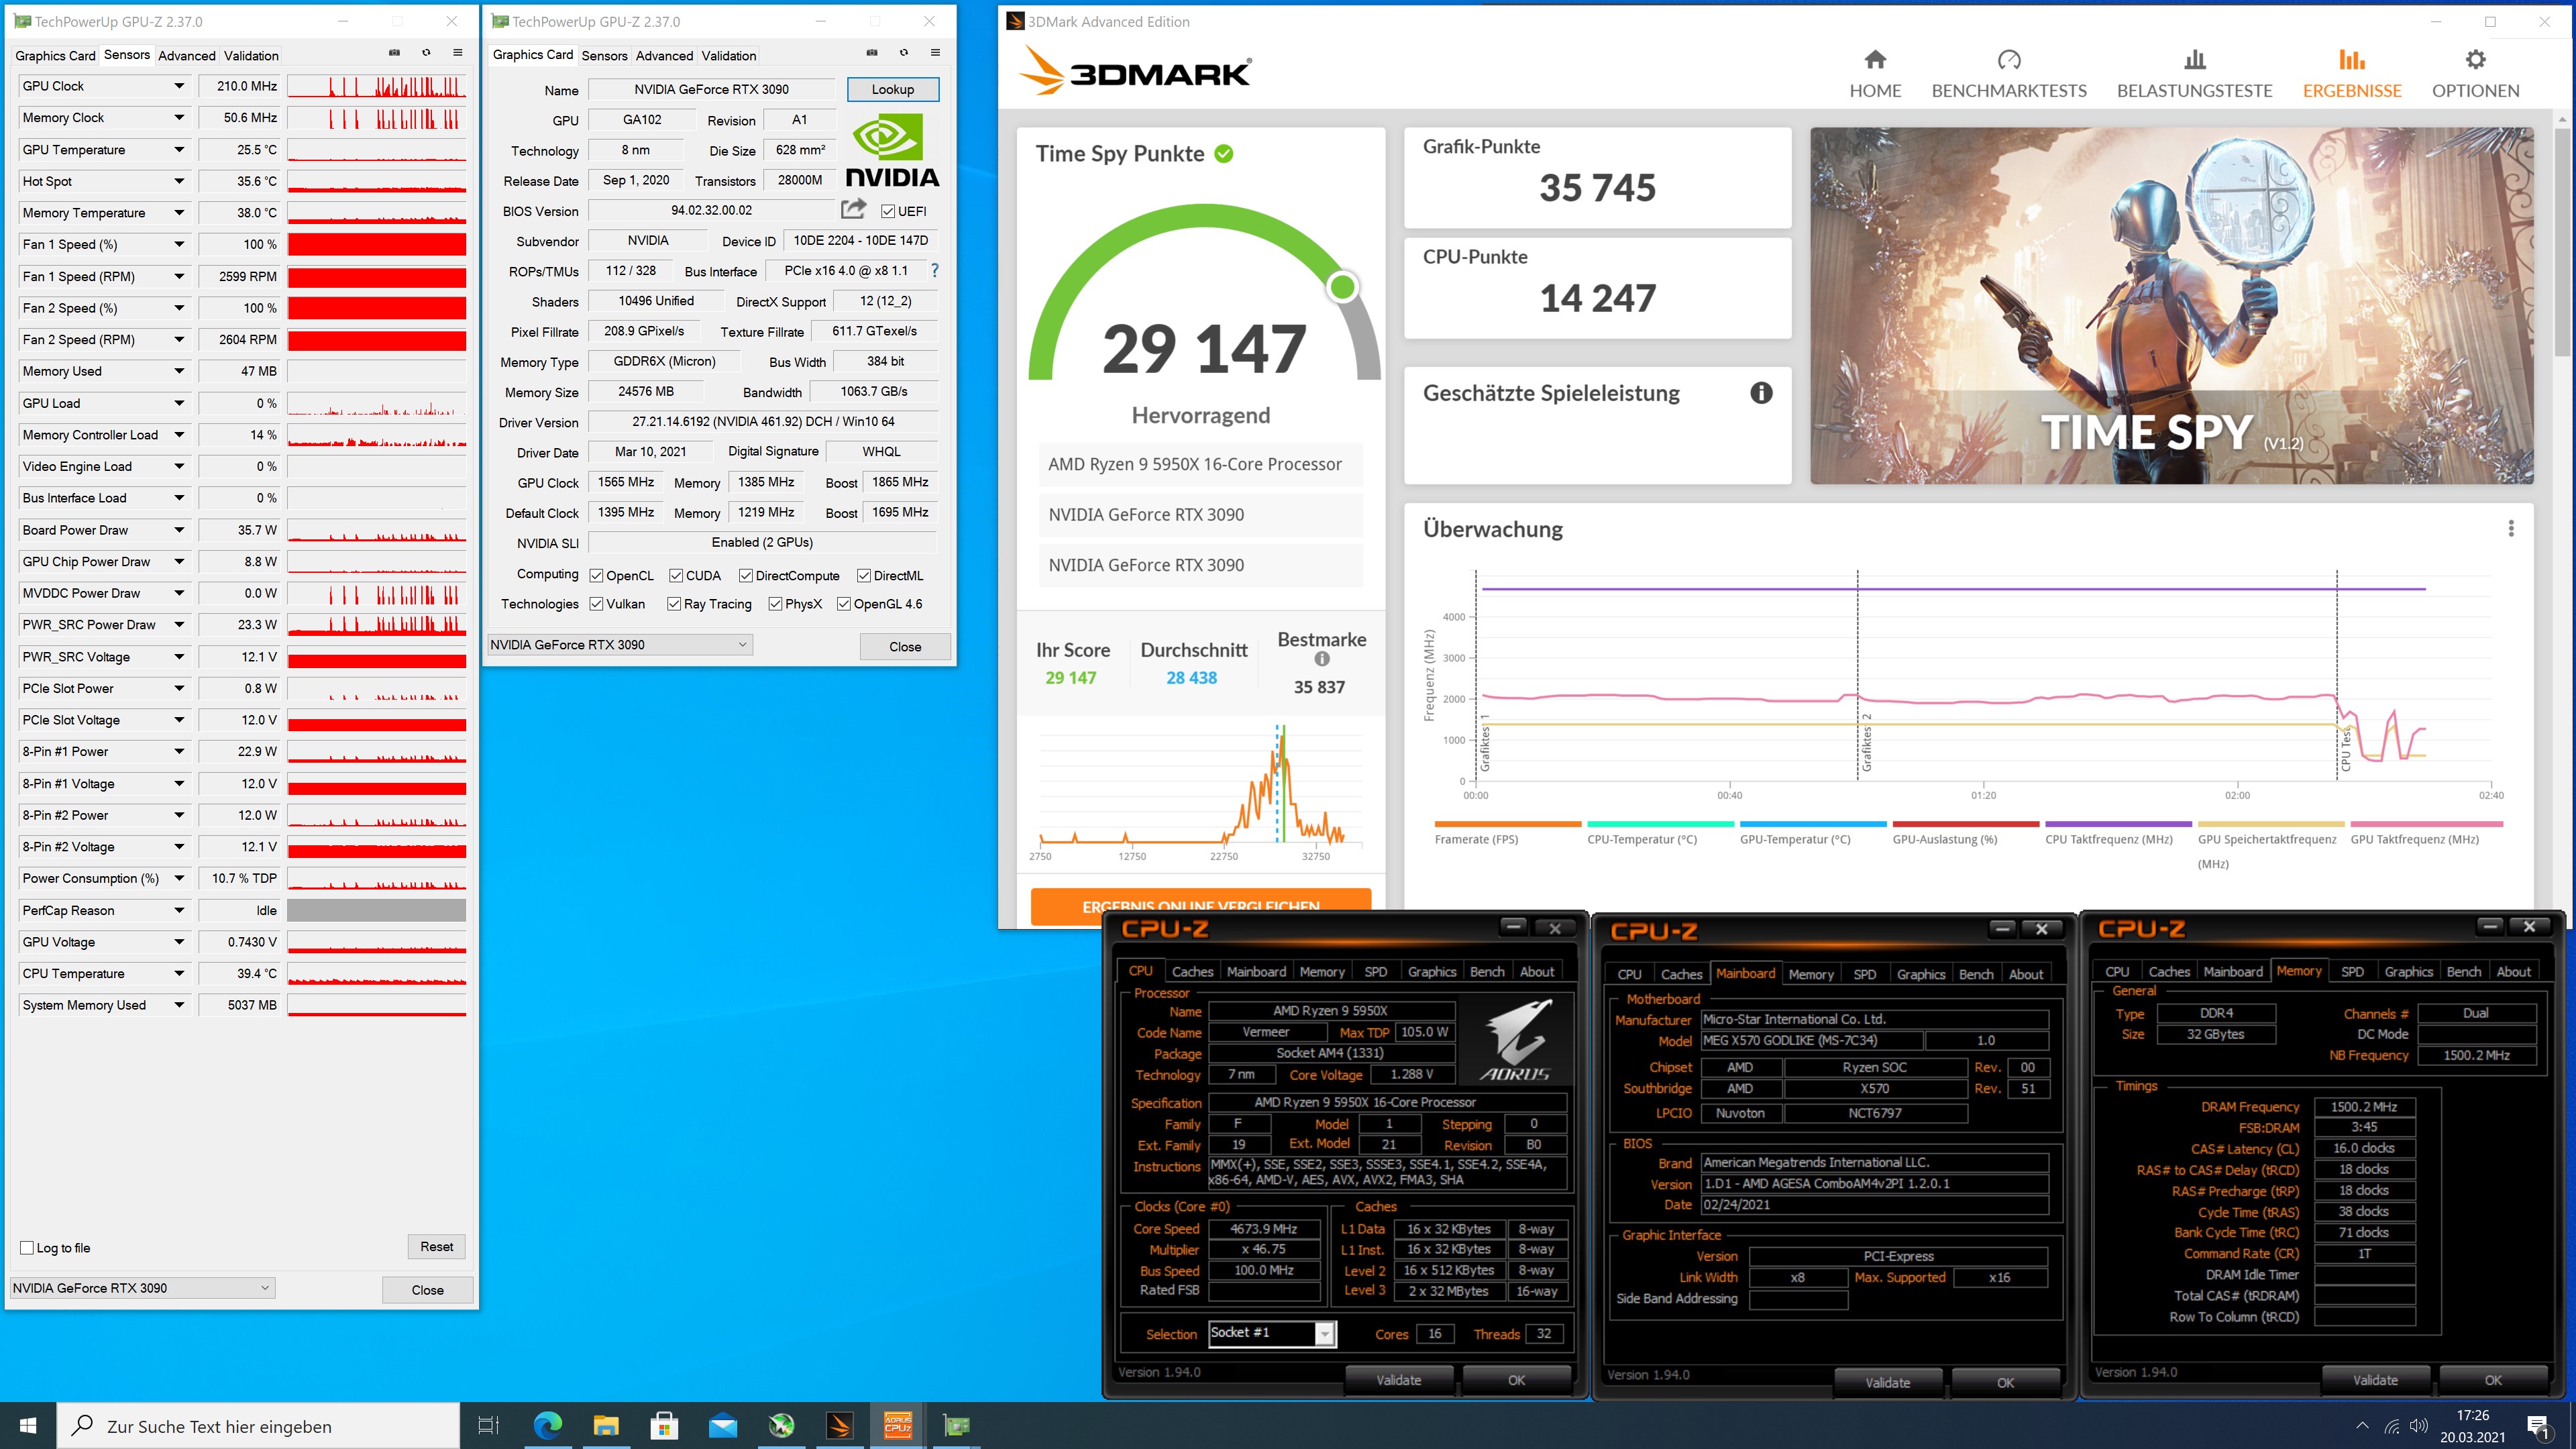Toggle Log to file checkbox

click(27, 1248)
